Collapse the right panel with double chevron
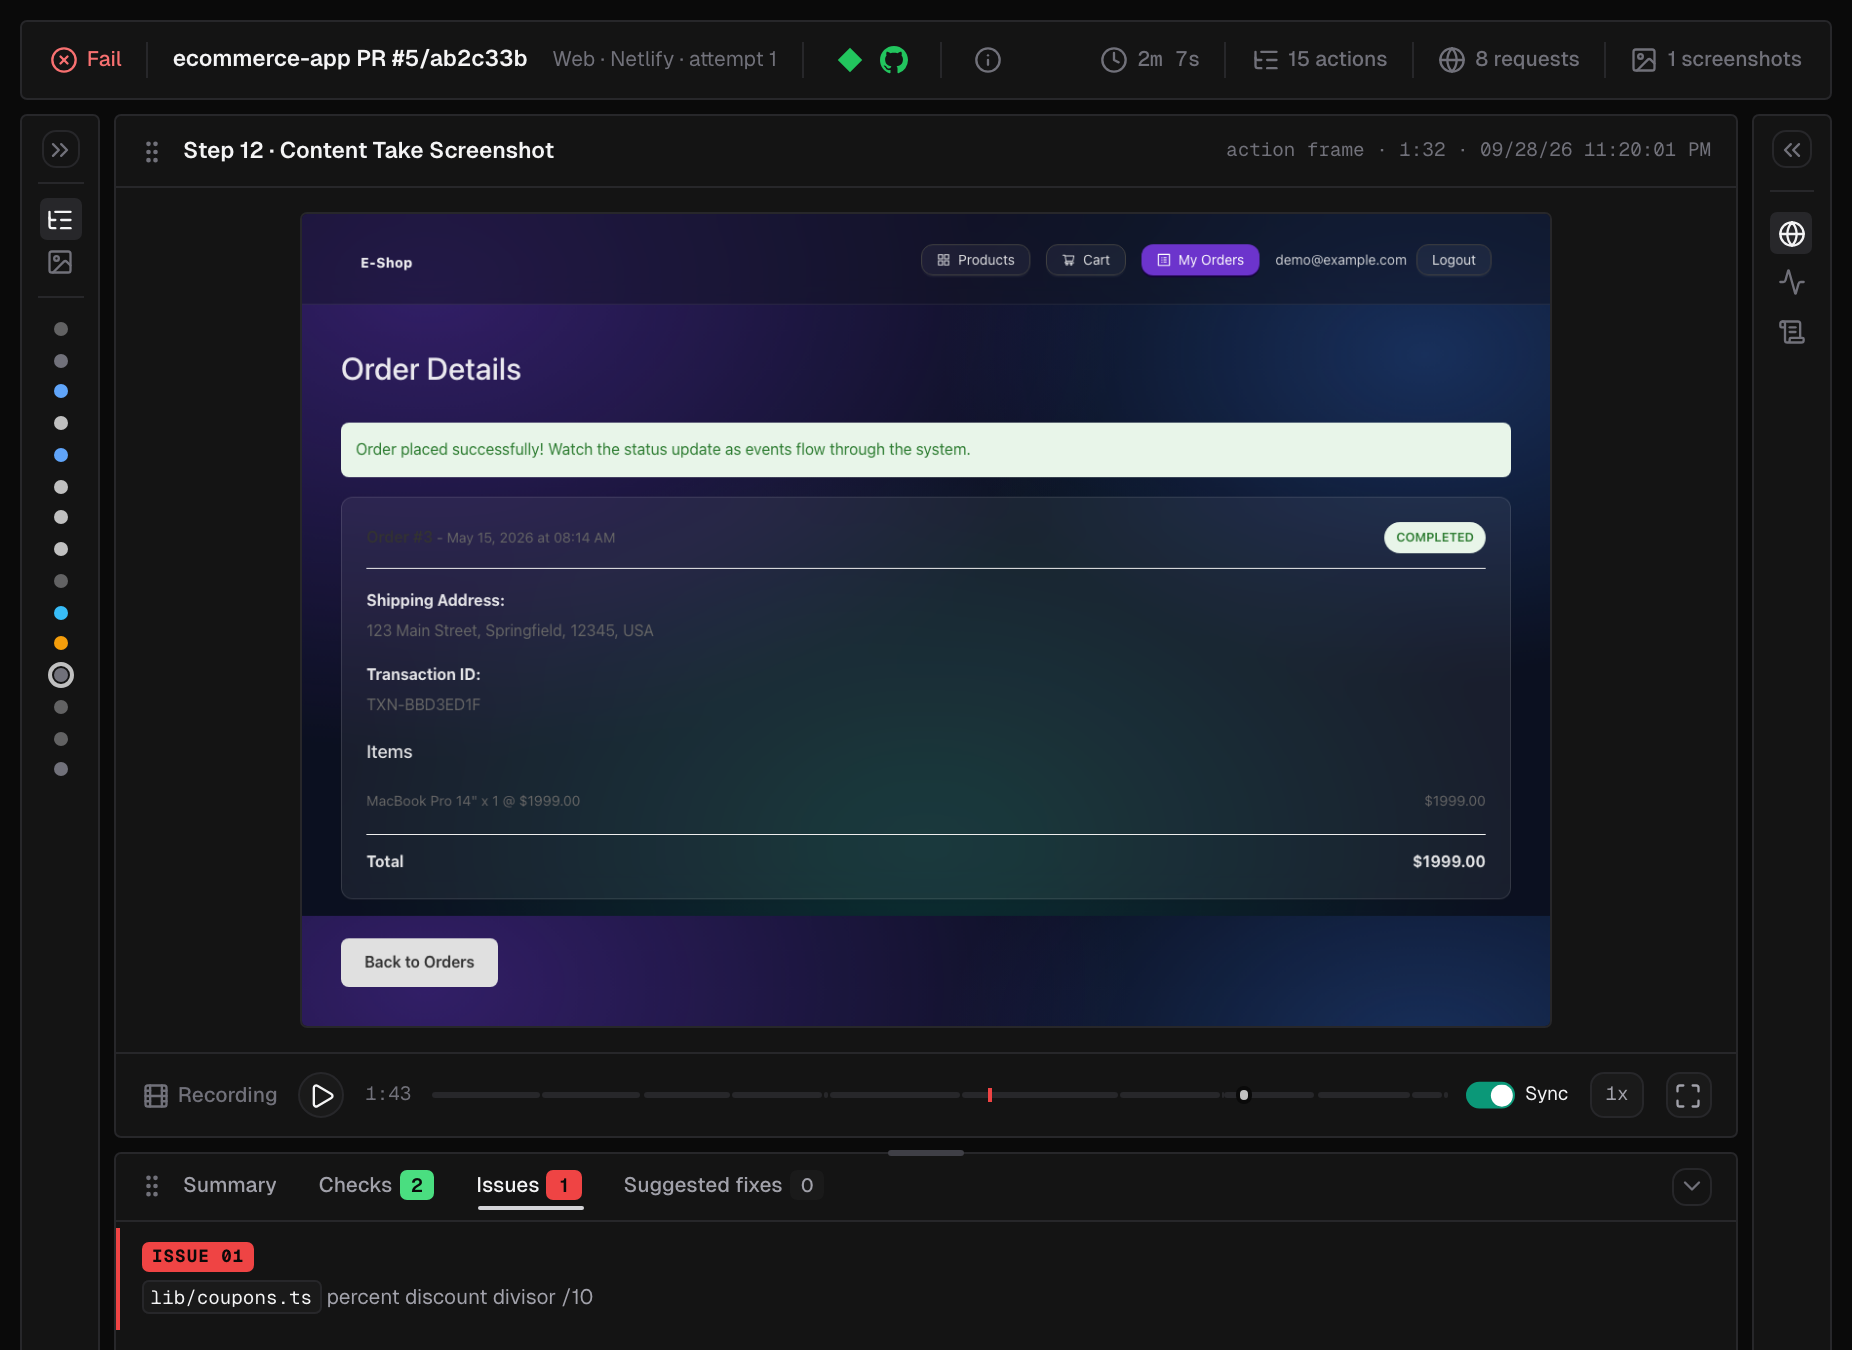Screen dimensions: 1852x1350 click(1791, 150)
